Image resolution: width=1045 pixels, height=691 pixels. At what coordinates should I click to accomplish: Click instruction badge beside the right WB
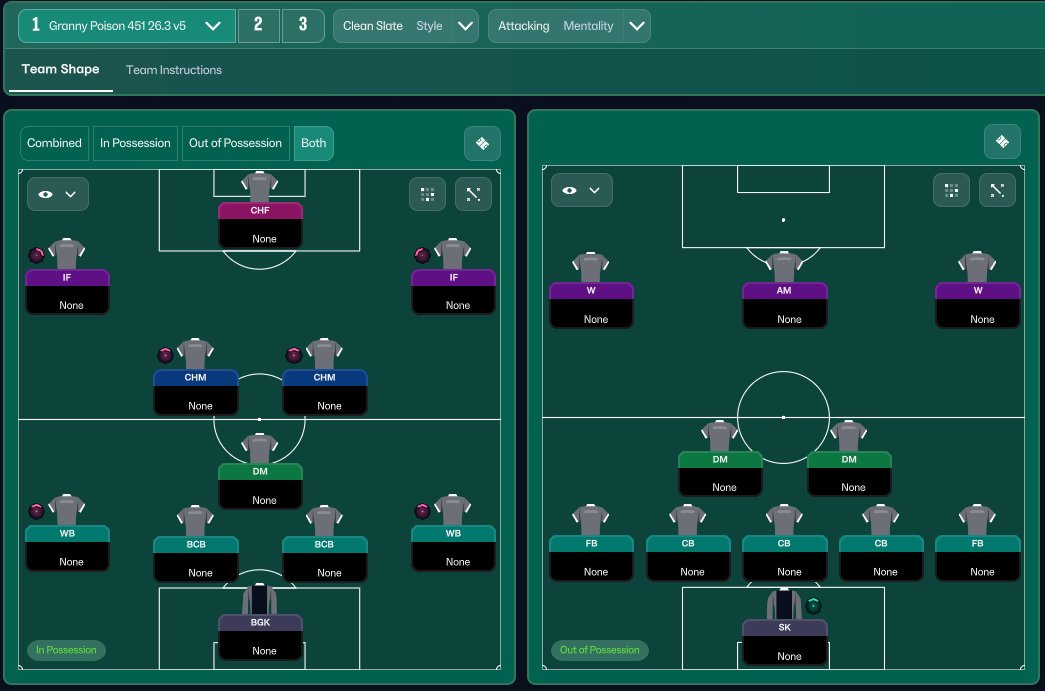tap(423, 511)
